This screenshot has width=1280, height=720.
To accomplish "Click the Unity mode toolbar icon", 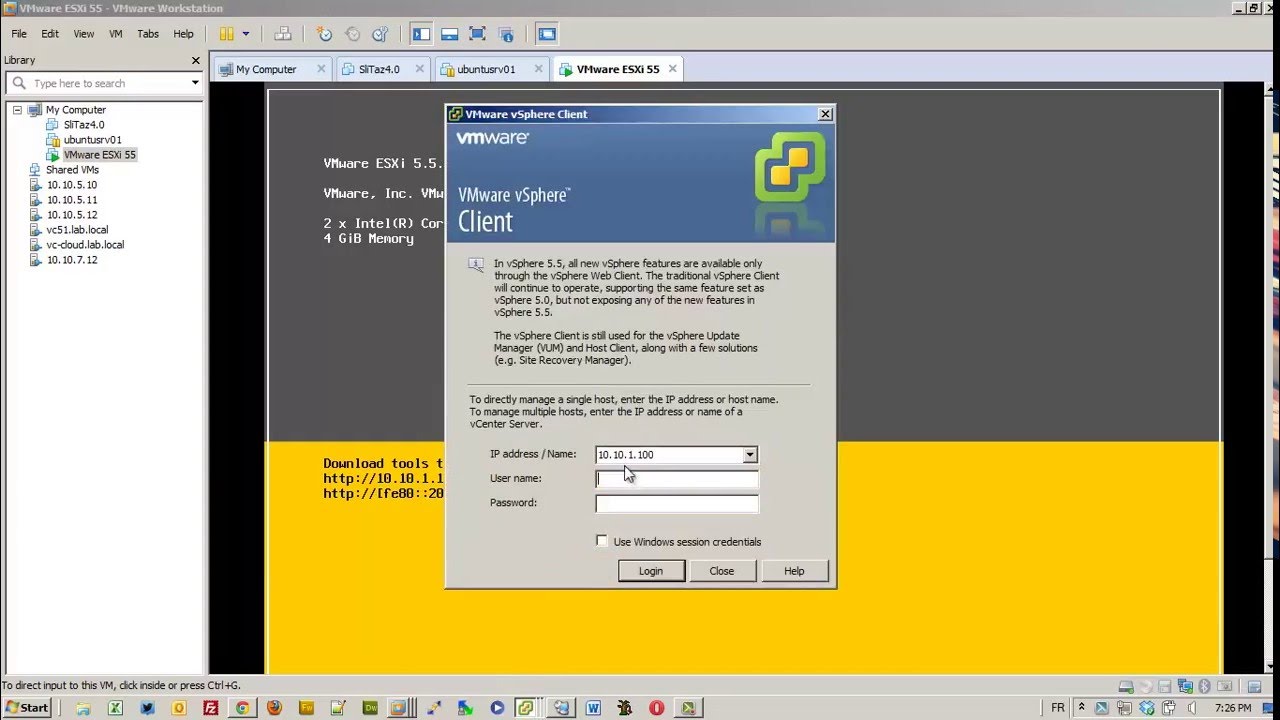I will (x=505, y=34).
